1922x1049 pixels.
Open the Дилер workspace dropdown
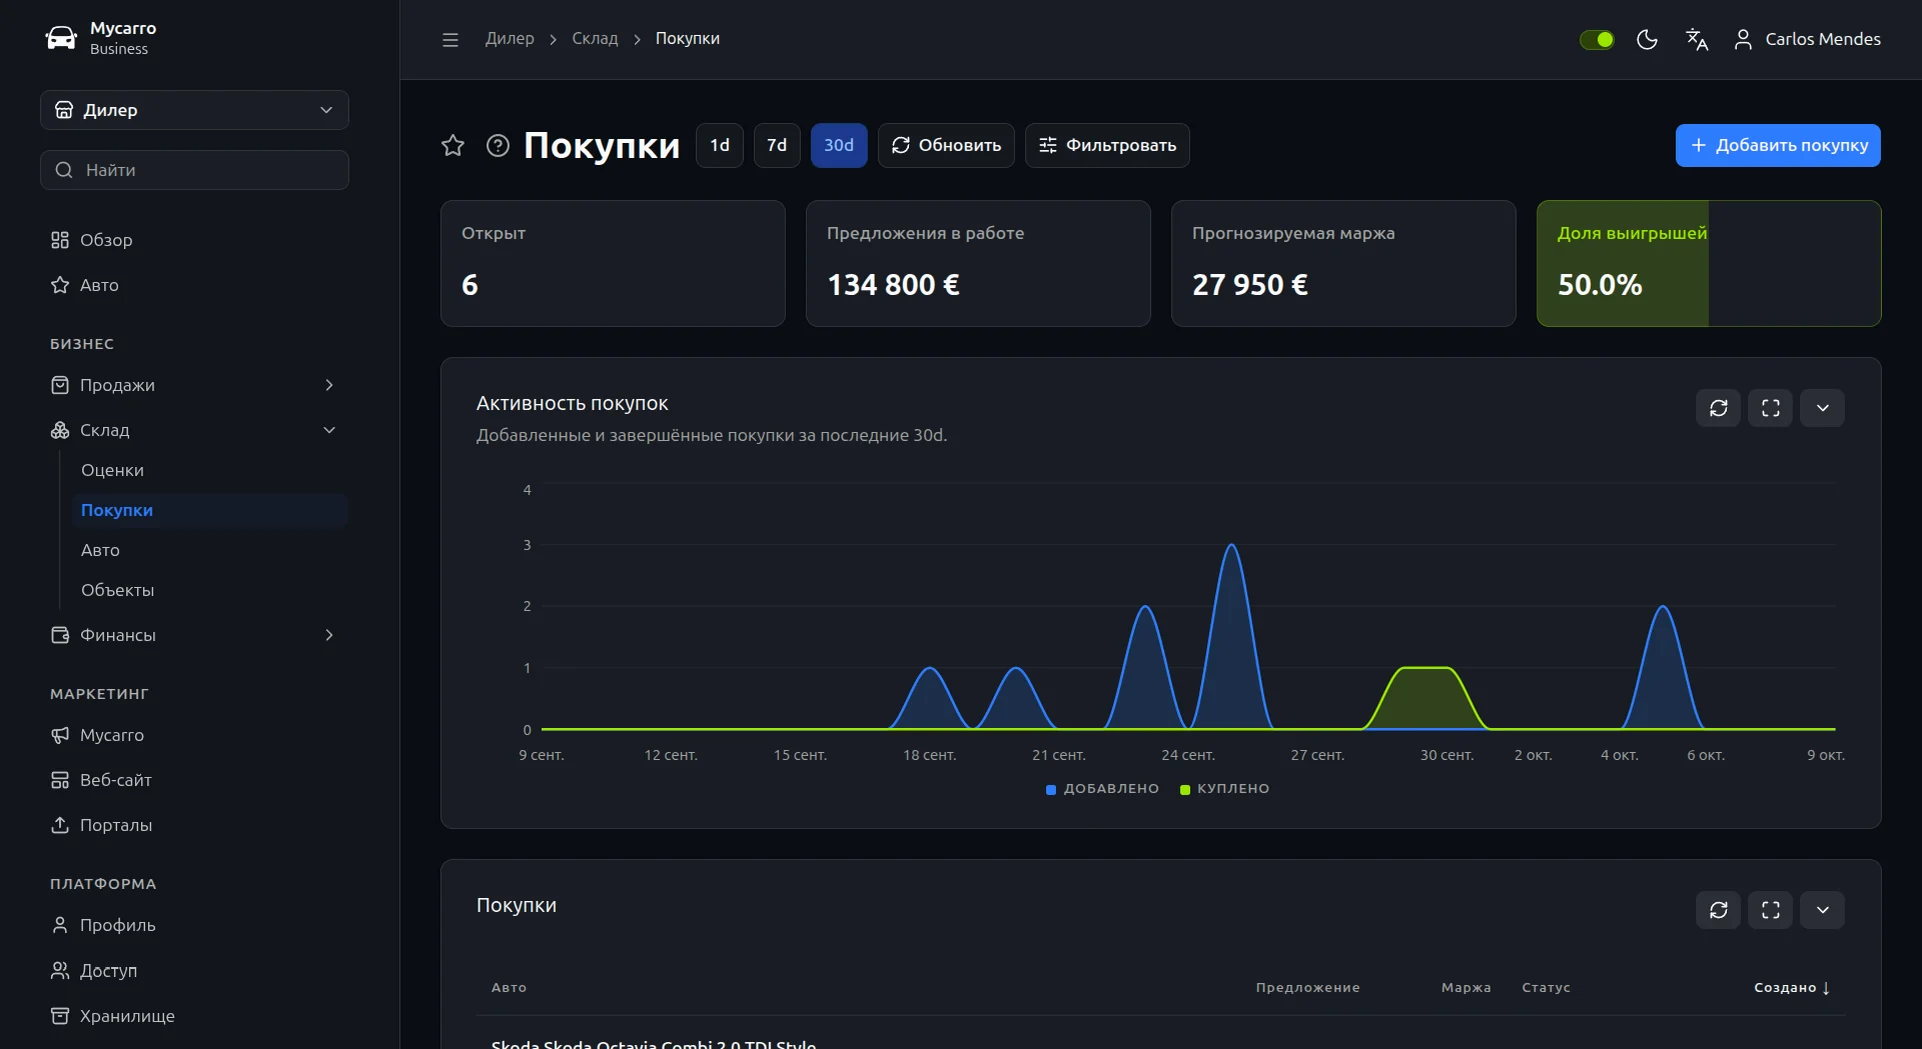194,110
